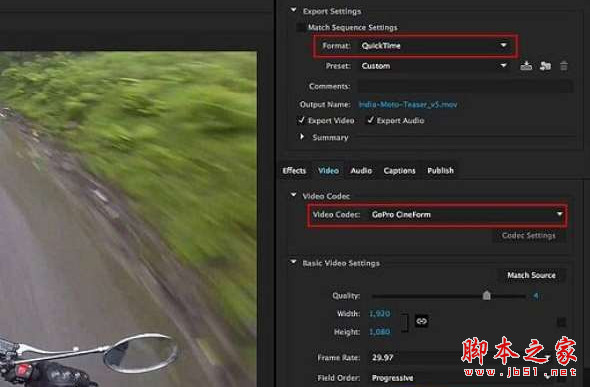The height and width of the screenshot is (387, 590).
Task: Select the Video tab
Action: [328, 171]
